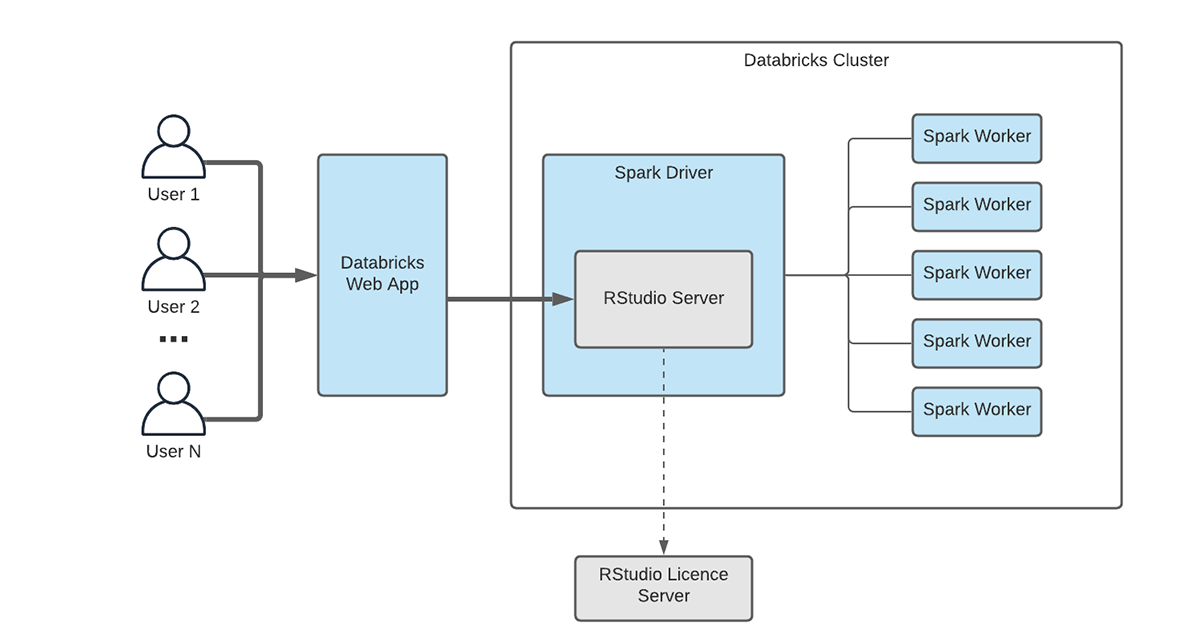Screen dimensions: 1200x630
Task: Select the RStudio Server box
Action: [x=664, y=299]
